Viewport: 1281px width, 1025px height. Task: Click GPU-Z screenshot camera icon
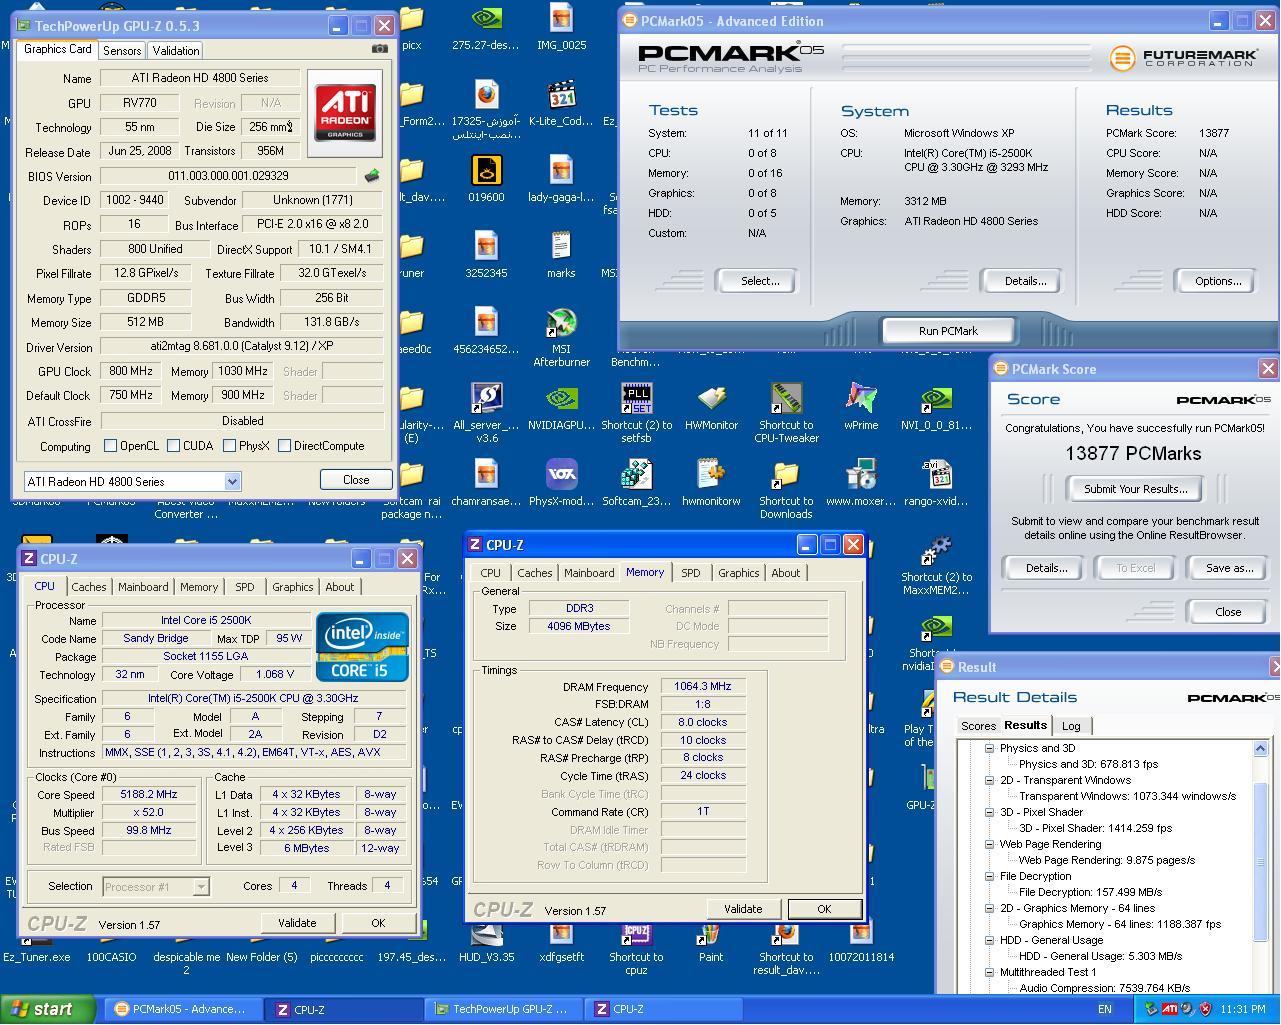[x=380, y=48]
